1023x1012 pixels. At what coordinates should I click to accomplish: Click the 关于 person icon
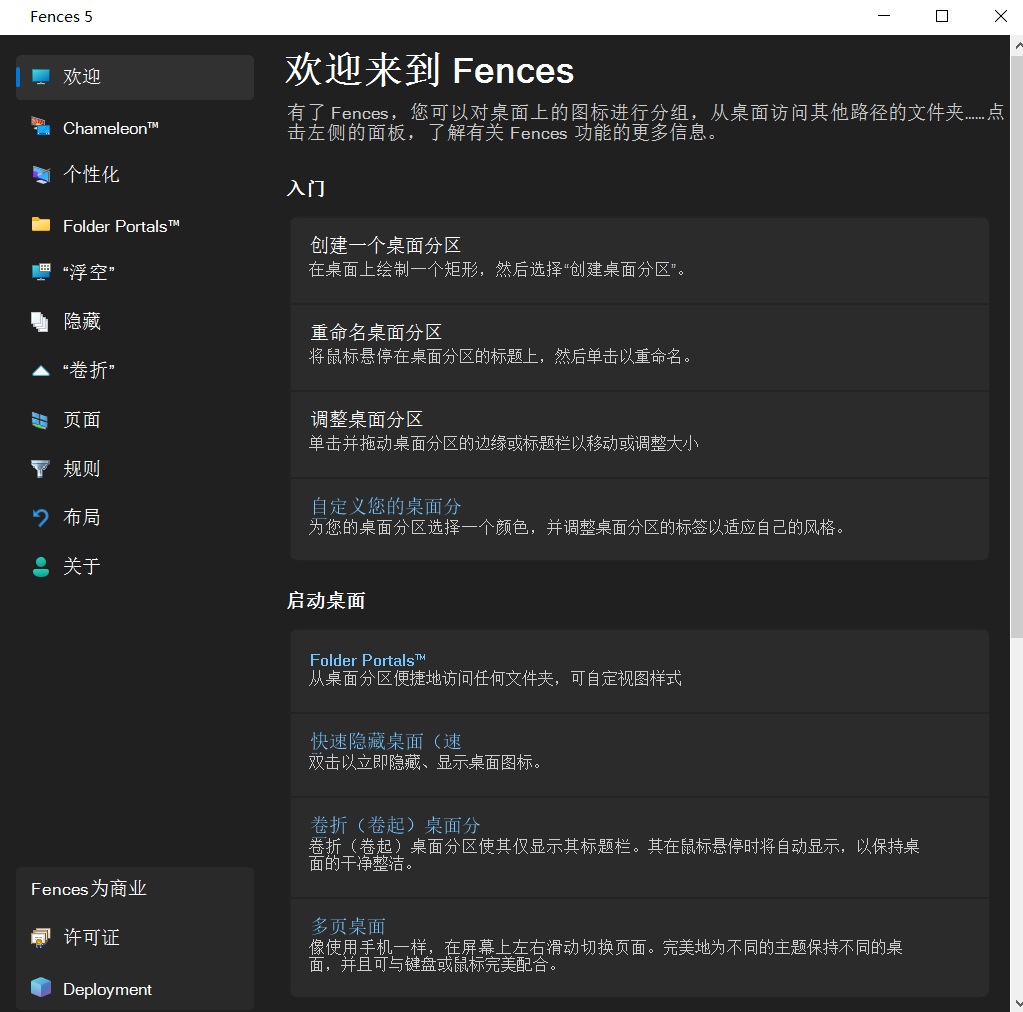pyautogui.click(x=40, y=566)
